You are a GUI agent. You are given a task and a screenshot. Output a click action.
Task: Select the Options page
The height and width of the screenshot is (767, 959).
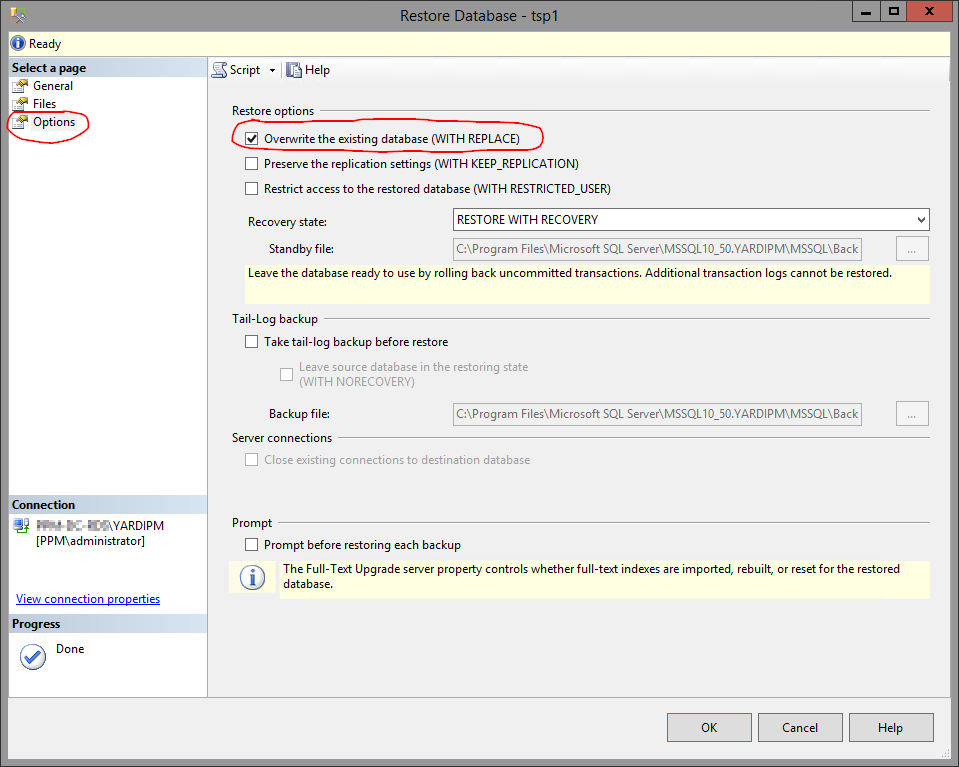[x=54, y=122]
